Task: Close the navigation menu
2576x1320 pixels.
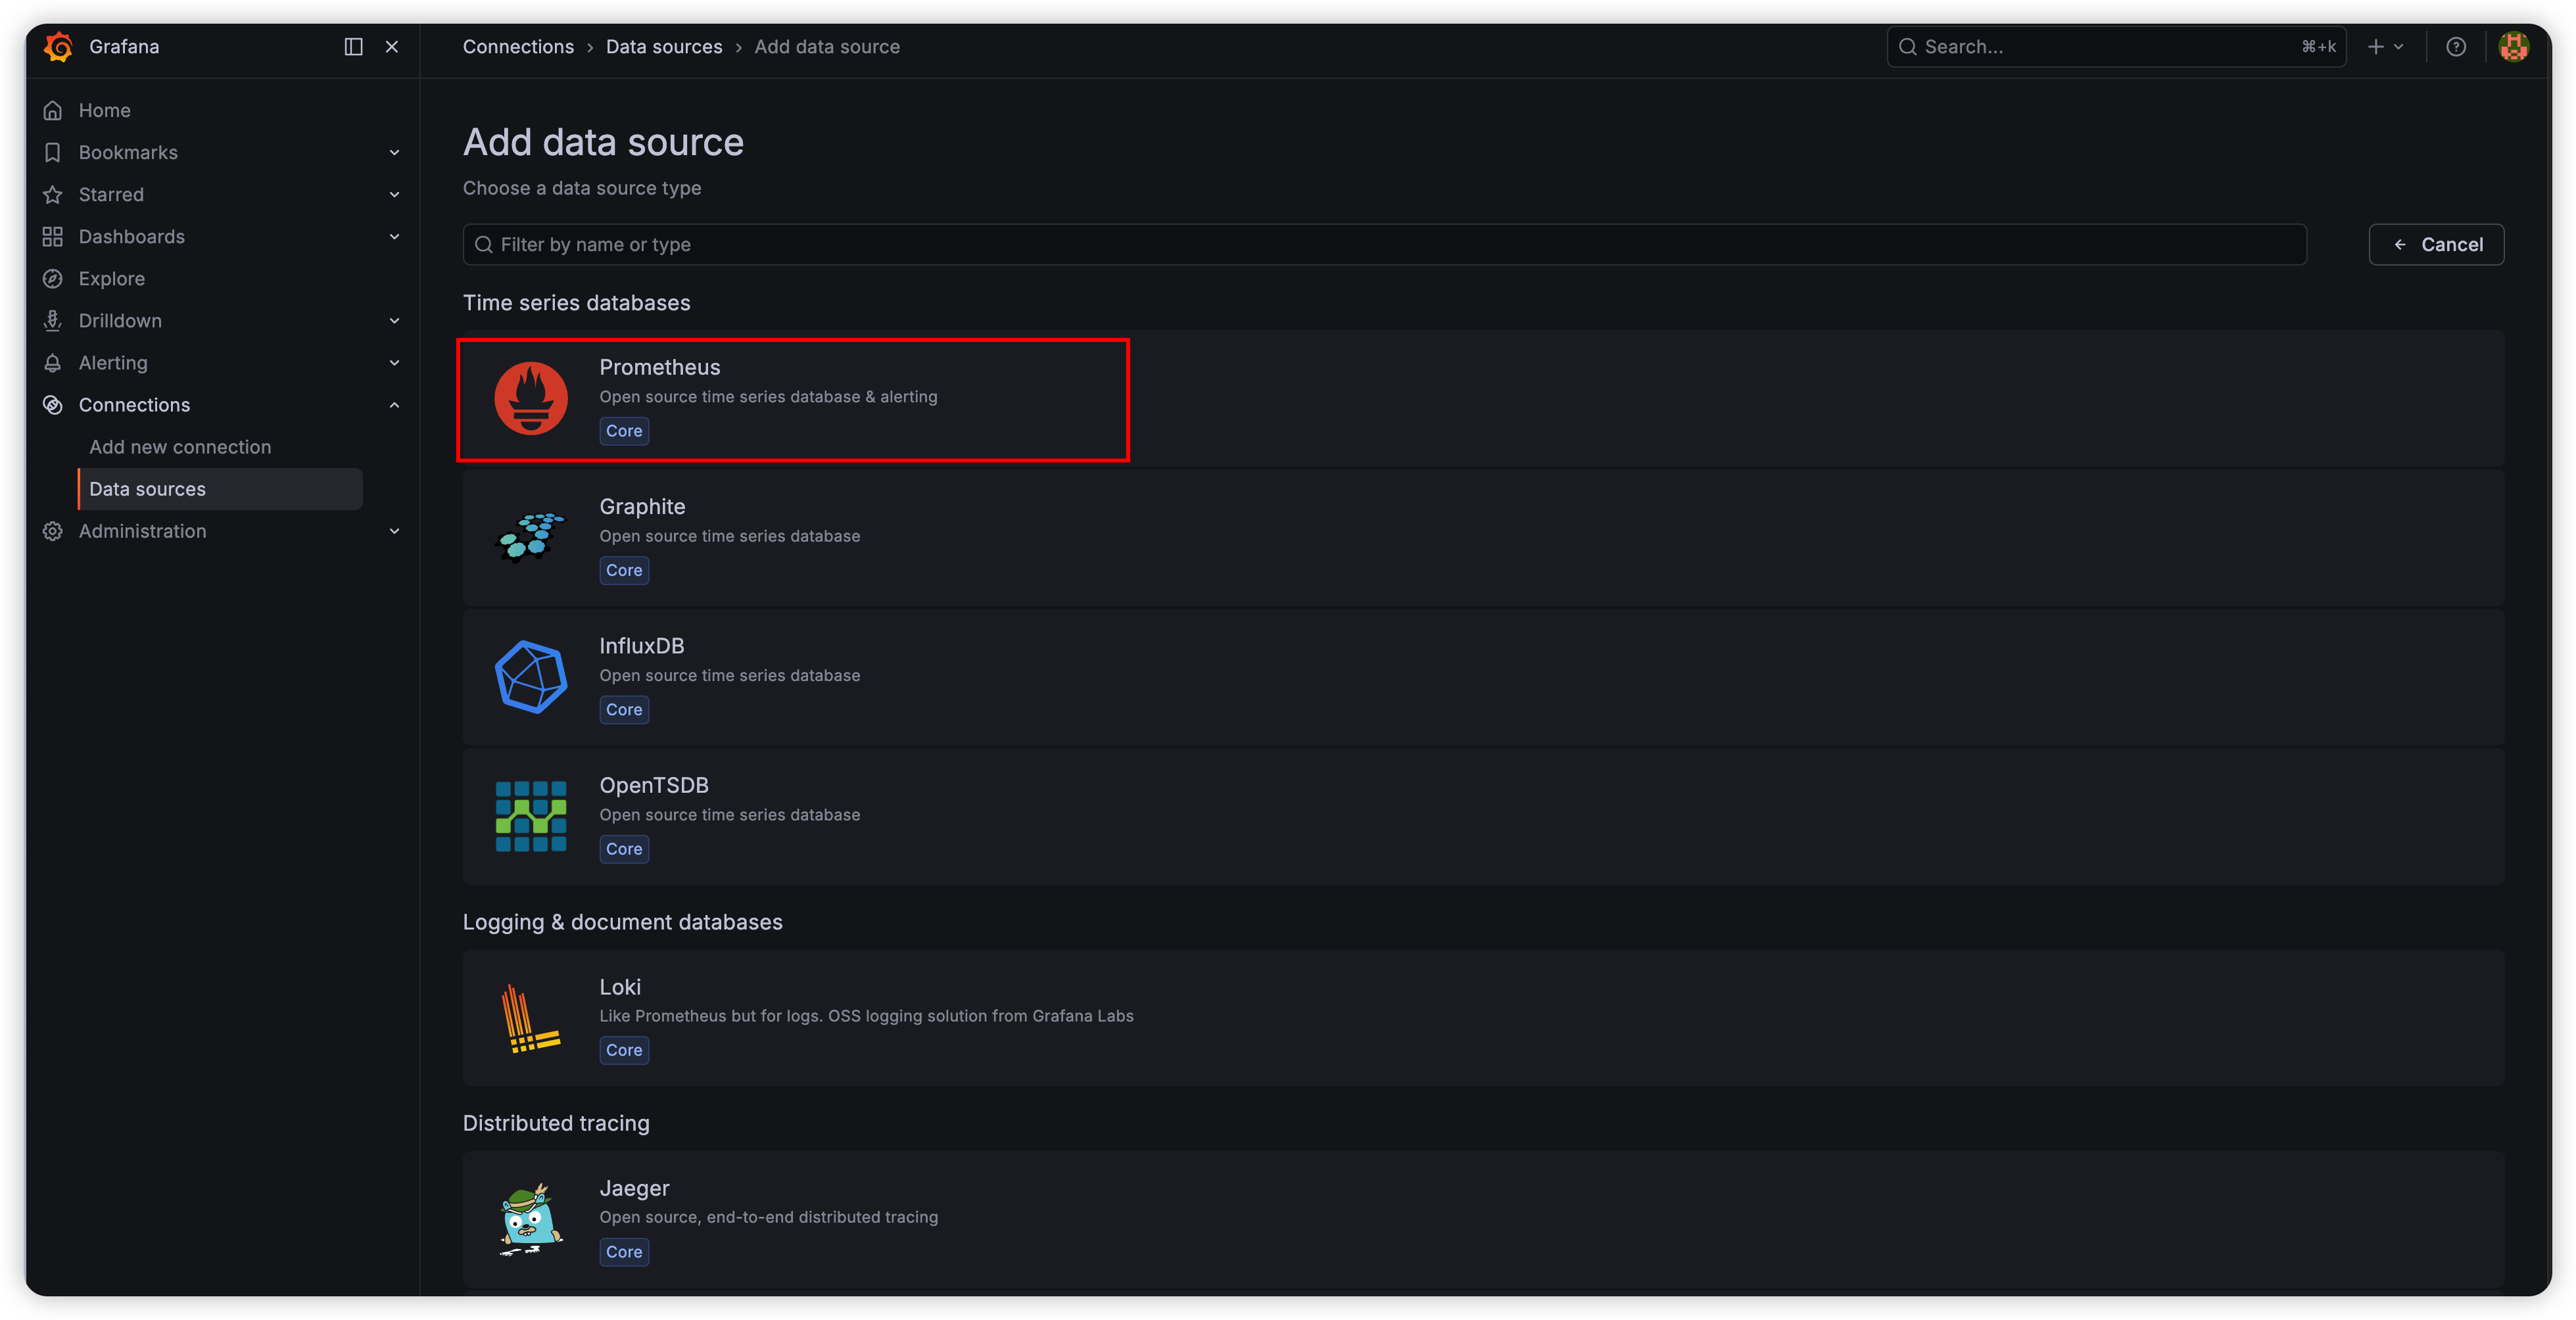Action: tap(392, 47)
